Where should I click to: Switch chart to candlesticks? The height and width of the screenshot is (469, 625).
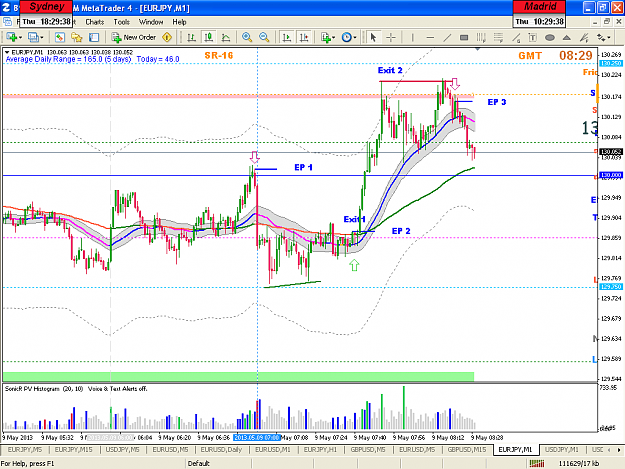tap(208, 37)
